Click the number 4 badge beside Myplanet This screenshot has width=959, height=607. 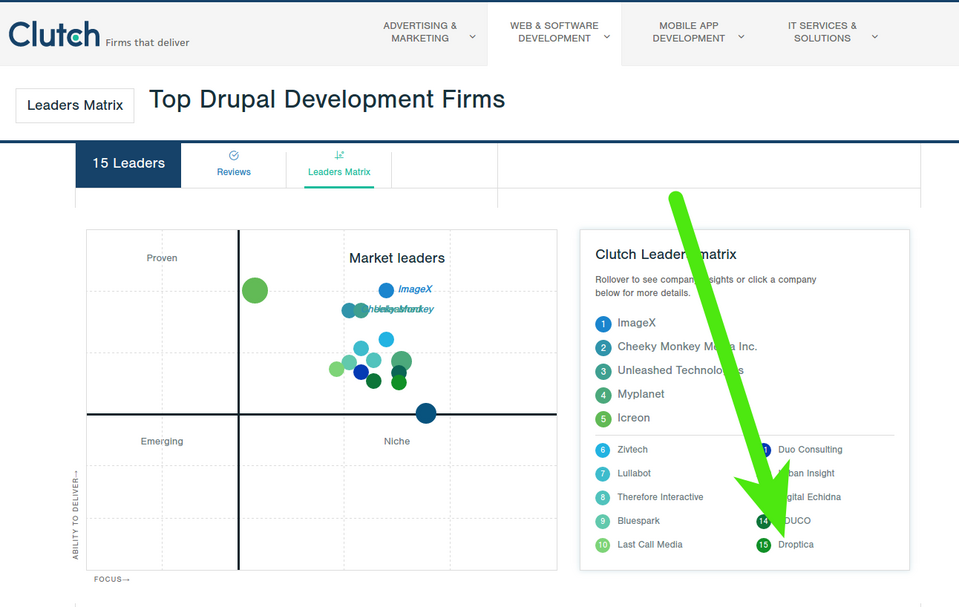click(x=603, y=395)
